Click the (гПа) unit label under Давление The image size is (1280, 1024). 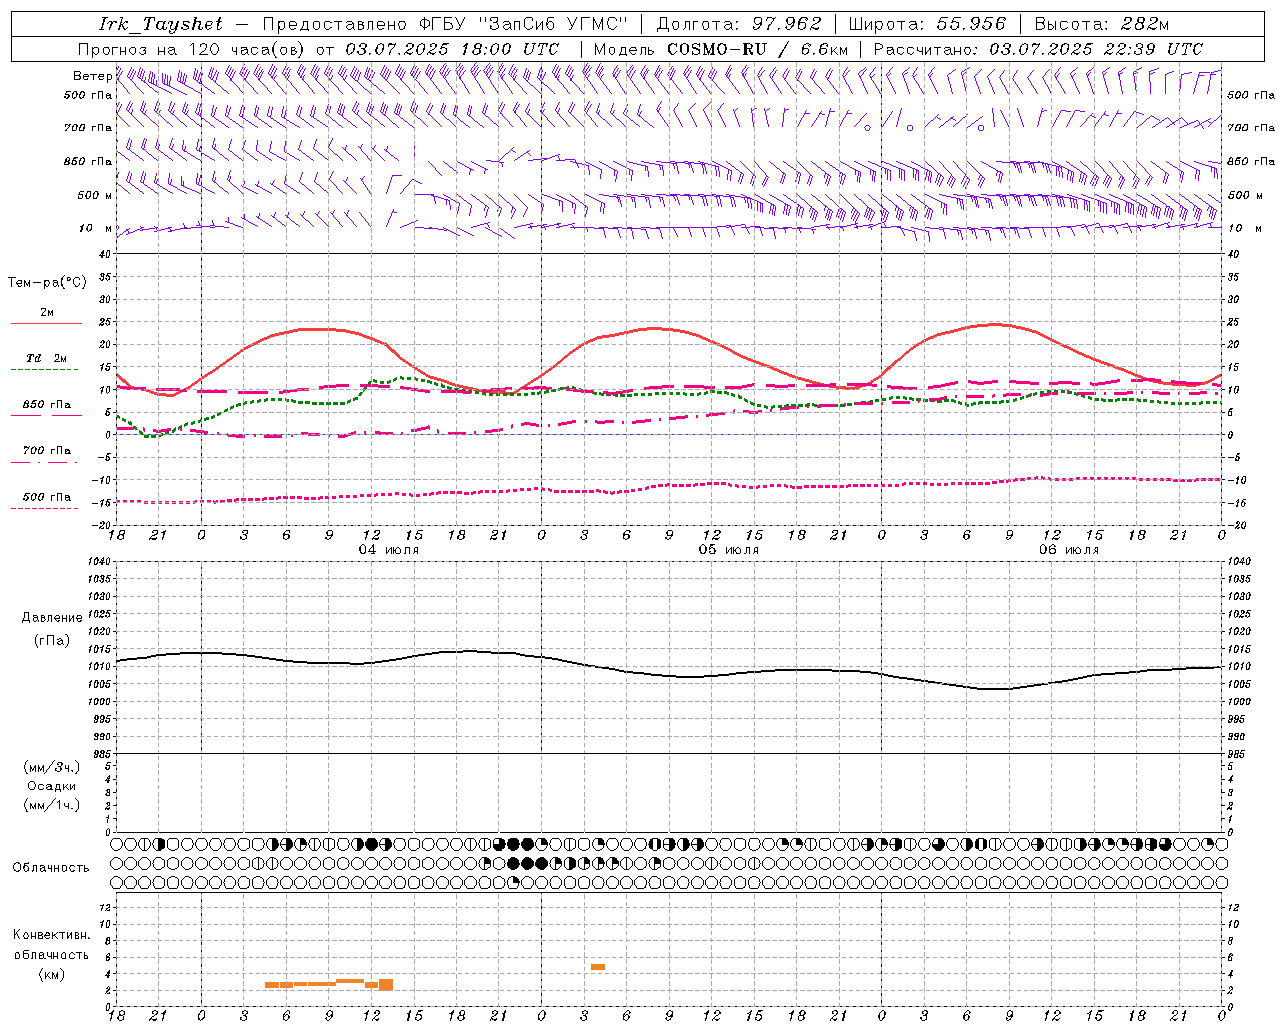coord(51,640)
